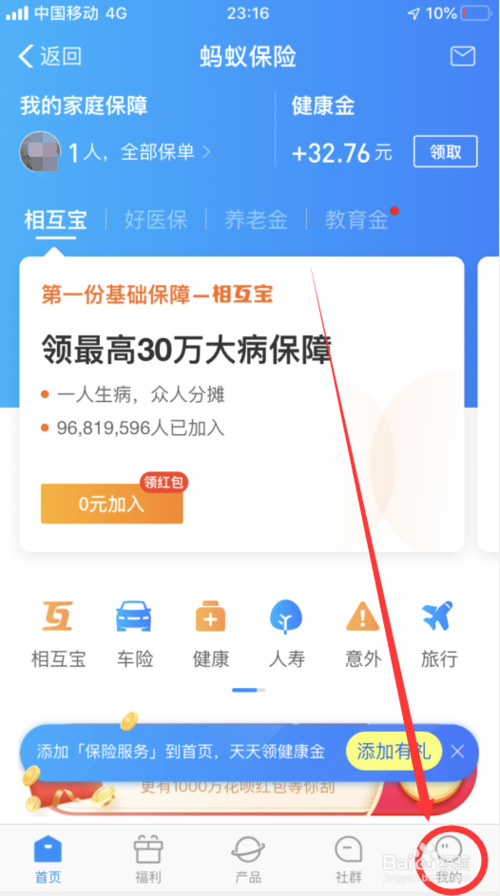The image size is (500, 896).
Task: Click the 领取 health fund button
Action: (x=445, y=151)
